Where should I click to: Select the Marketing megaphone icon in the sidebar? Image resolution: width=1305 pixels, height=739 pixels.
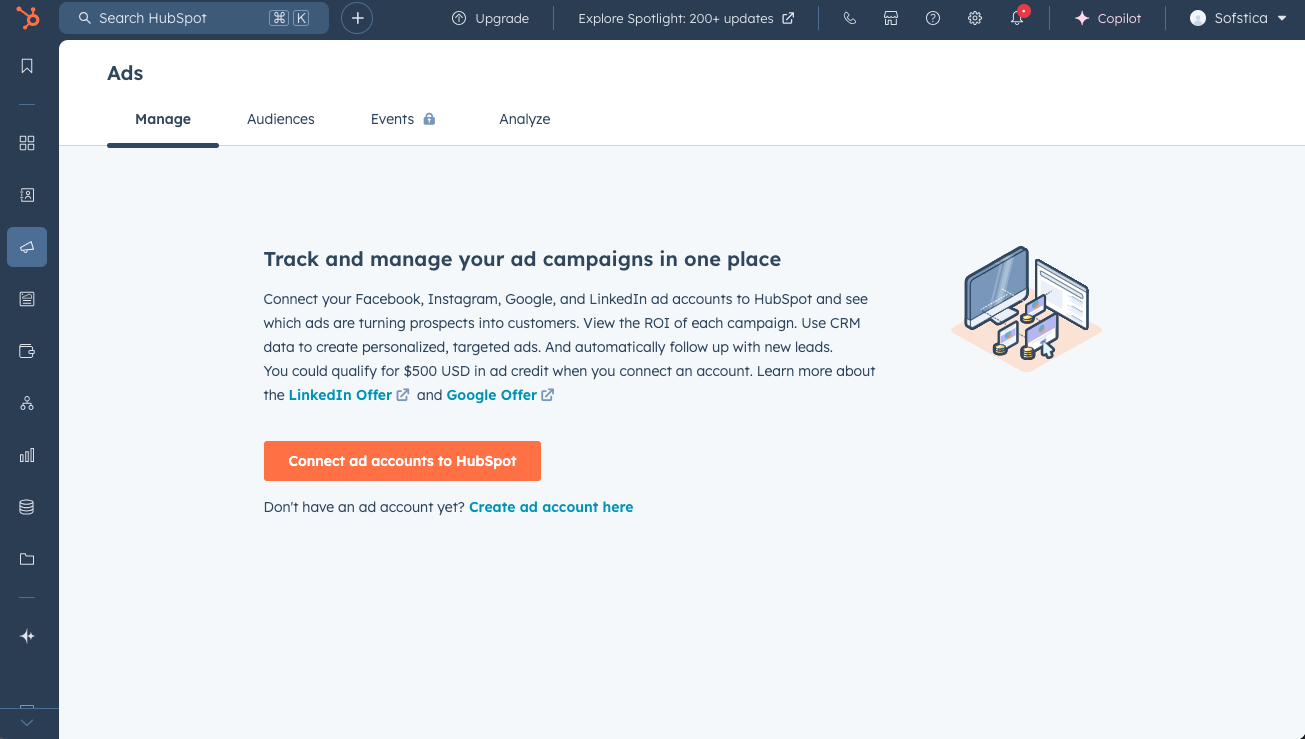pyautogui.click(x=27, y=247)
